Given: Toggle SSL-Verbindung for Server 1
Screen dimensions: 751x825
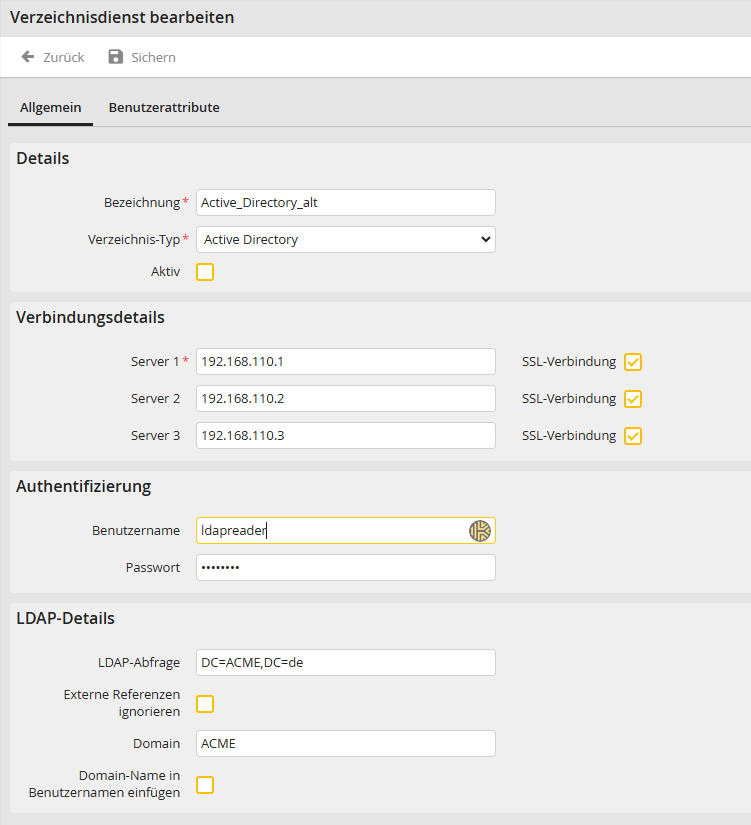Looking at the screenshot, I should [633, 362].
